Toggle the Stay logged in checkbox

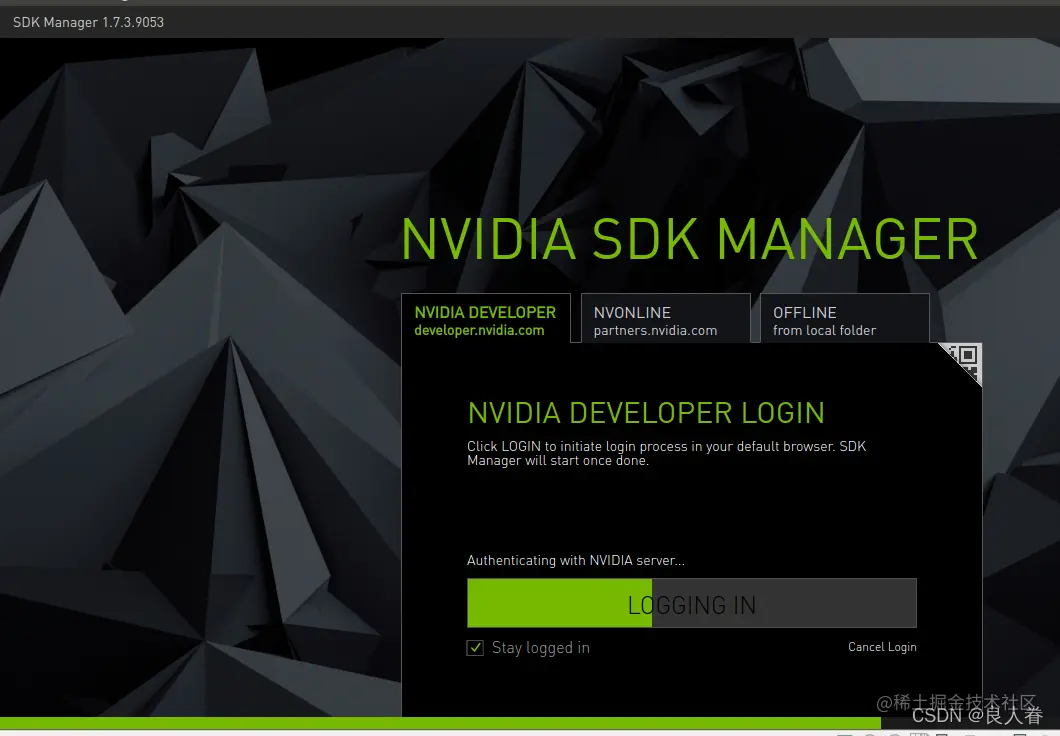tap(475, 648)
